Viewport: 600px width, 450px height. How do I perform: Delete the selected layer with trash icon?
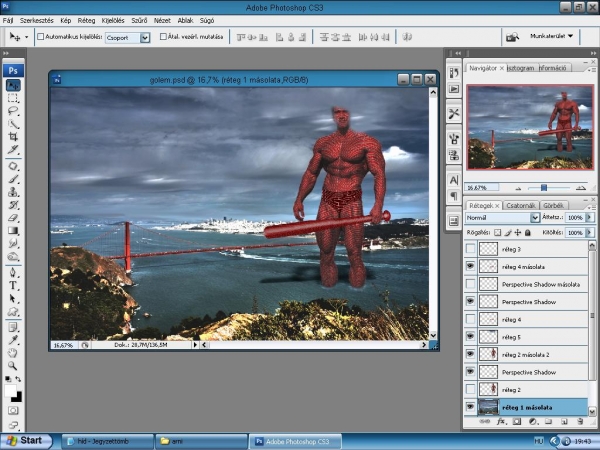coord(580,422)
